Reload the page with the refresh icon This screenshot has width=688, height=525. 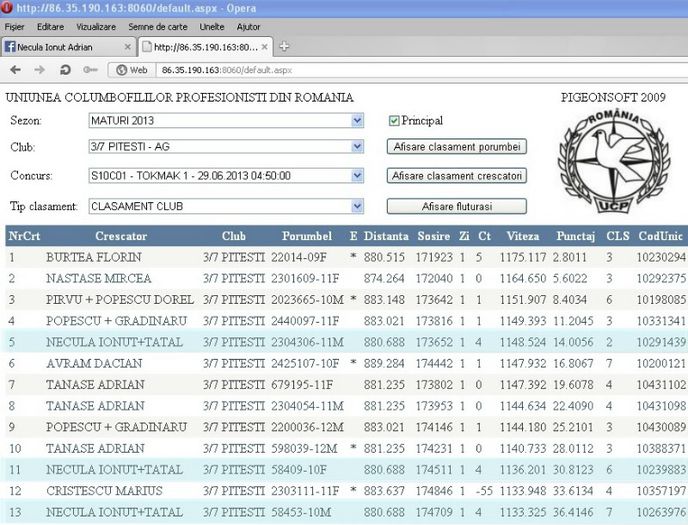pyautogui.click(x=65, y=70)
